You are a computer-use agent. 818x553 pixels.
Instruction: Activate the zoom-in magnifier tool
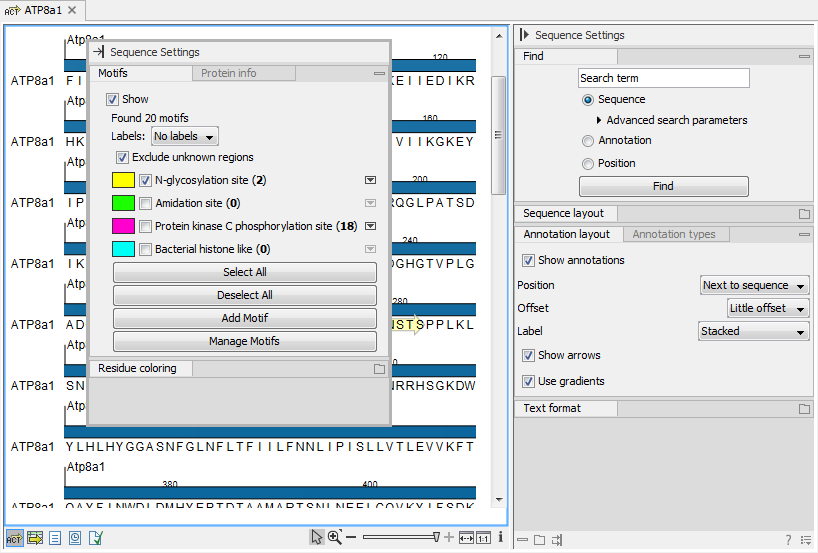point(335,537)
